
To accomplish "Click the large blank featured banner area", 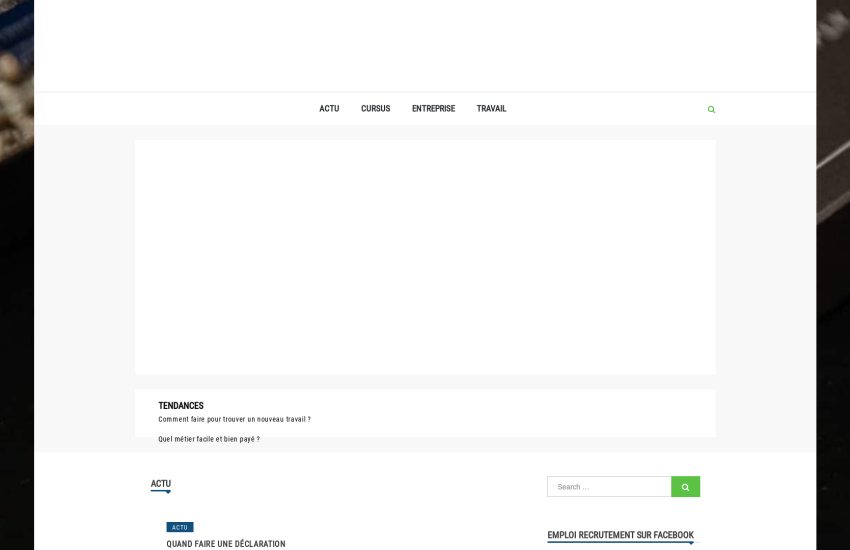I will point(425,257).
